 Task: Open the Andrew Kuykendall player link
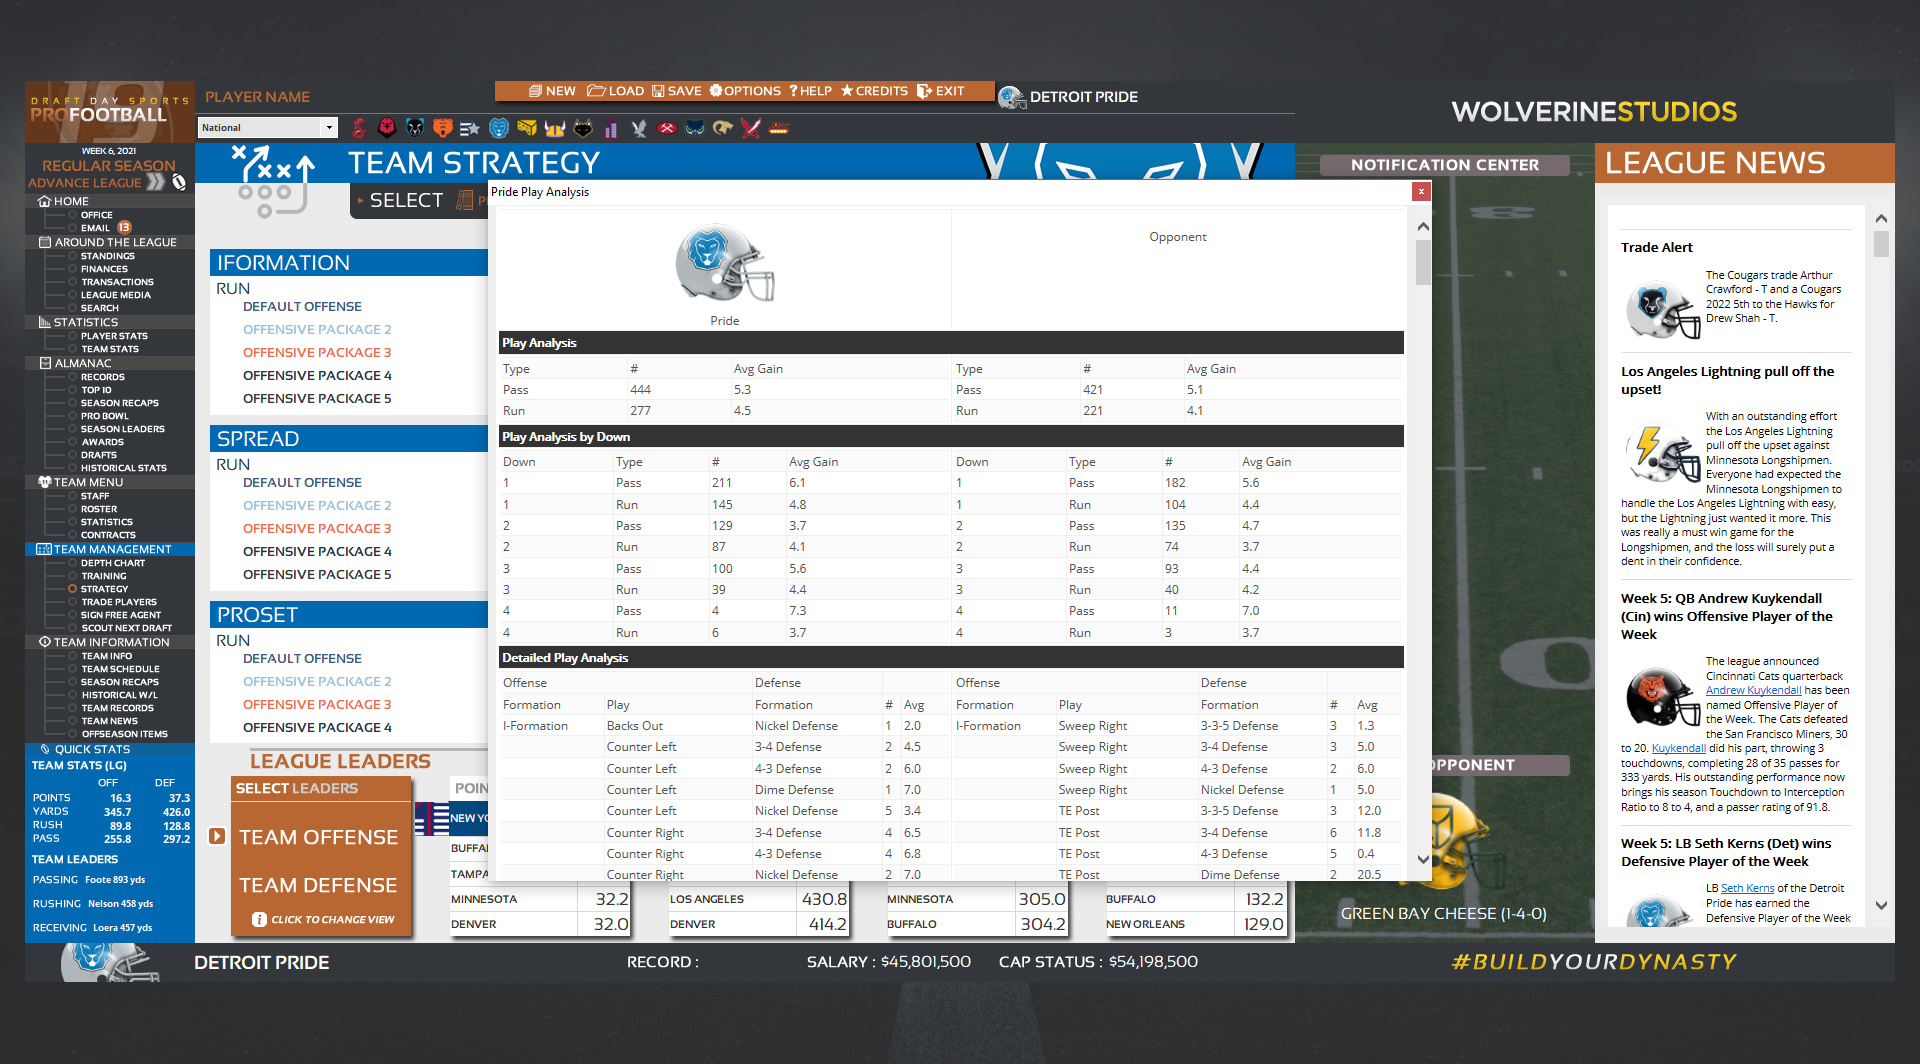pyautogui.click(x=1754, y=690)
